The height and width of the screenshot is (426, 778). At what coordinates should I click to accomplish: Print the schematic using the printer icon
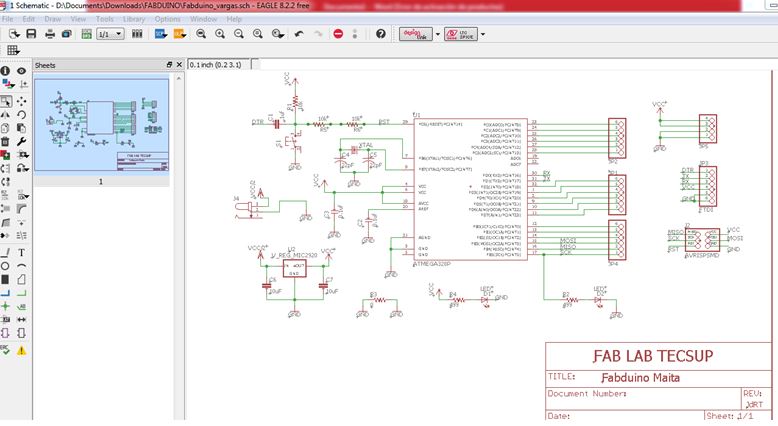click(x=52, y=34)
